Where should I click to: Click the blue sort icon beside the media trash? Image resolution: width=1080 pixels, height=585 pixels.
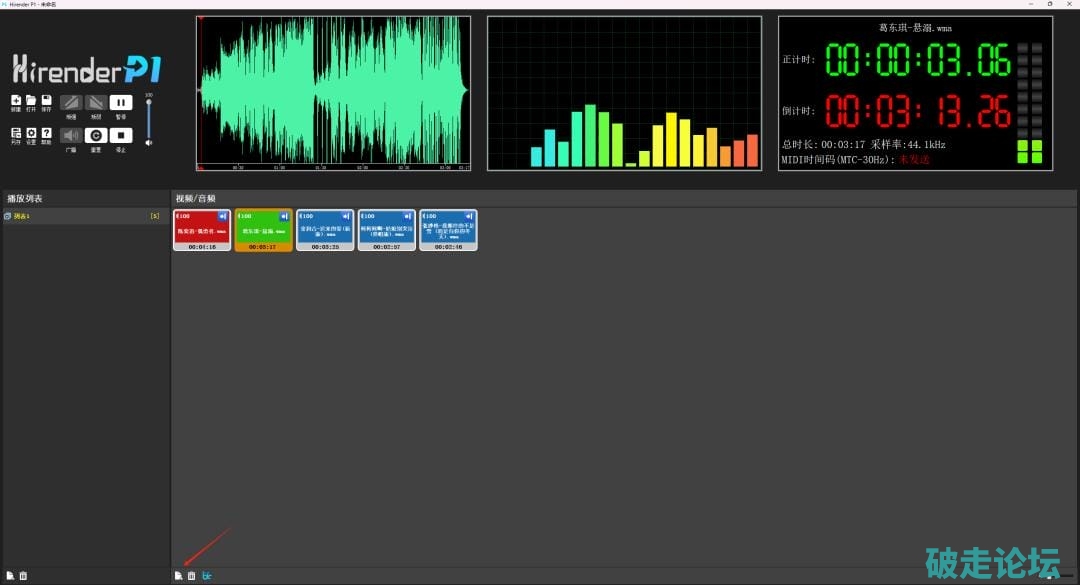coord(207,576)
